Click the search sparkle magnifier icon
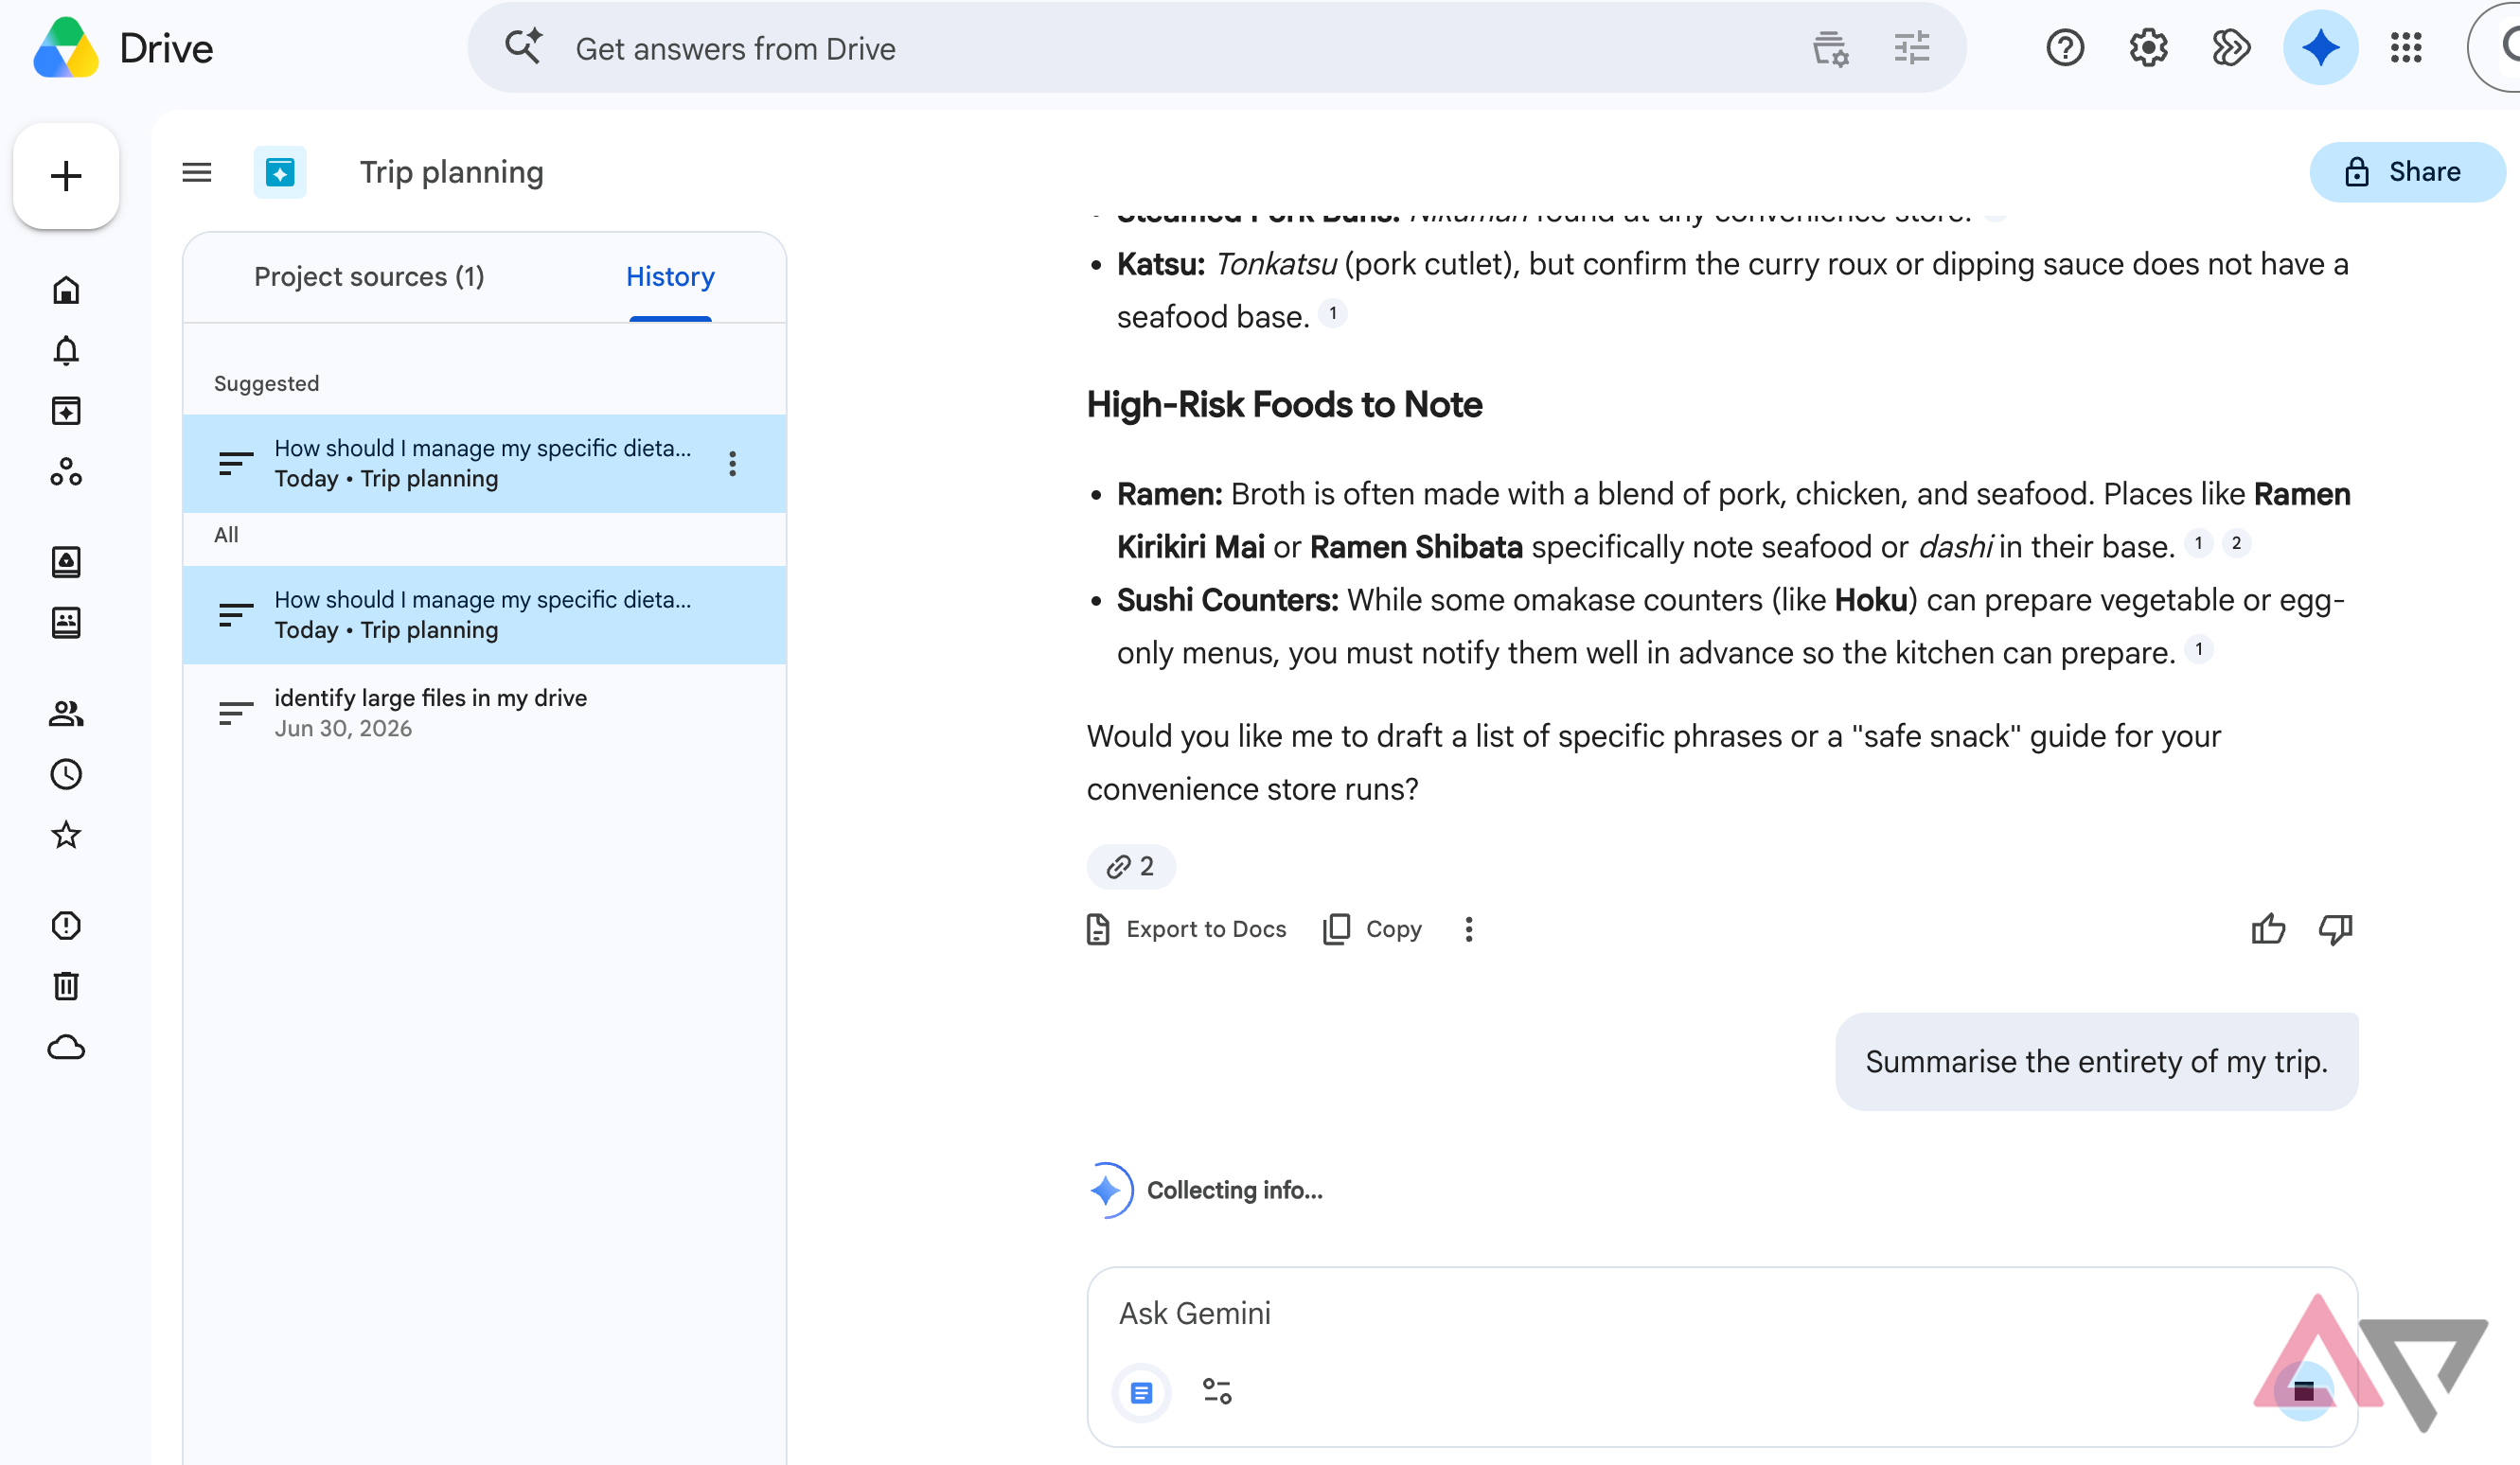Viewport: 2520px width, 1465px height. [x=523, y=47]
